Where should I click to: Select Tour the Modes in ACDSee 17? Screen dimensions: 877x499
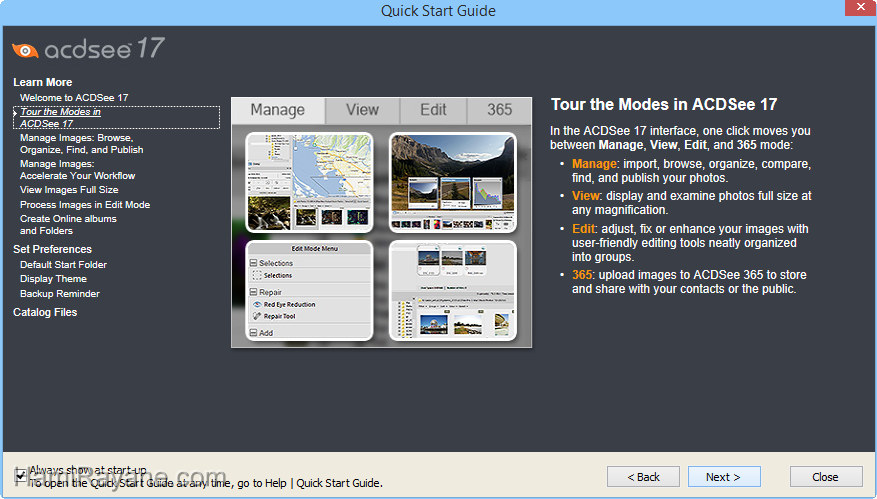116,117
